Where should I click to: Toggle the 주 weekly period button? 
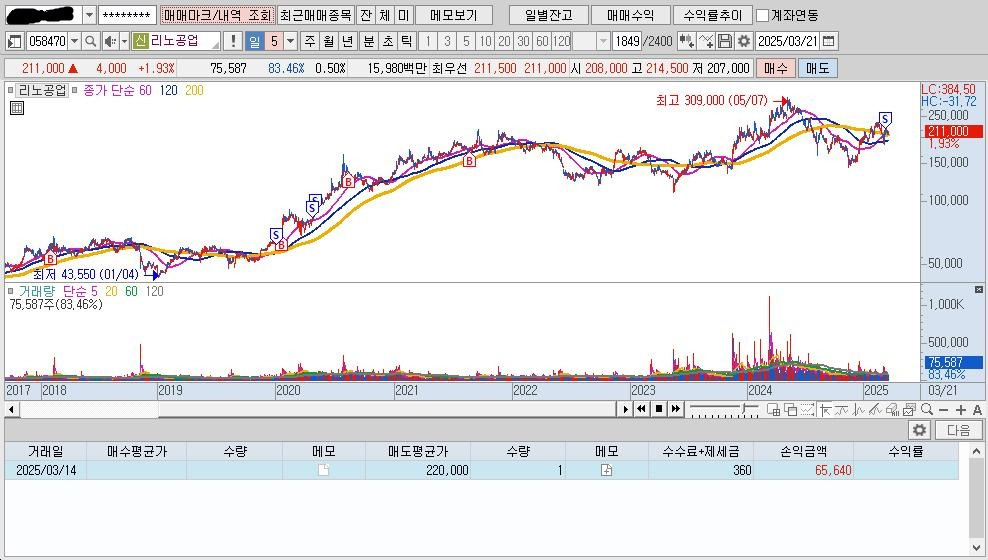click(x=309, y=41)
